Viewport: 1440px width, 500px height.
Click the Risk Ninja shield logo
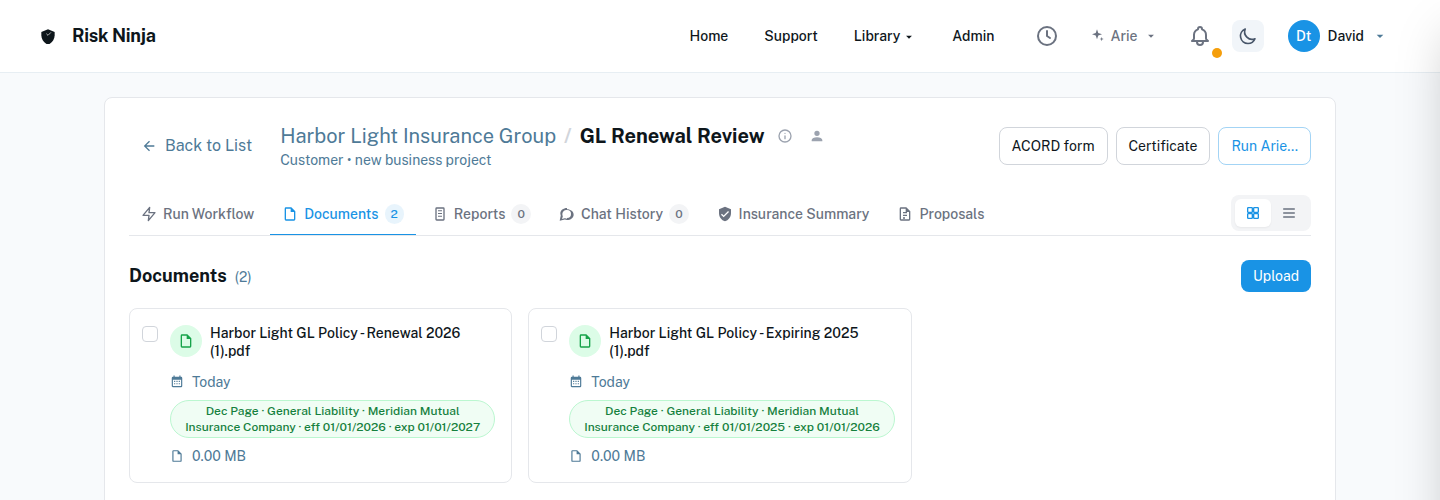pyautogui.click(x=48, y=36)
